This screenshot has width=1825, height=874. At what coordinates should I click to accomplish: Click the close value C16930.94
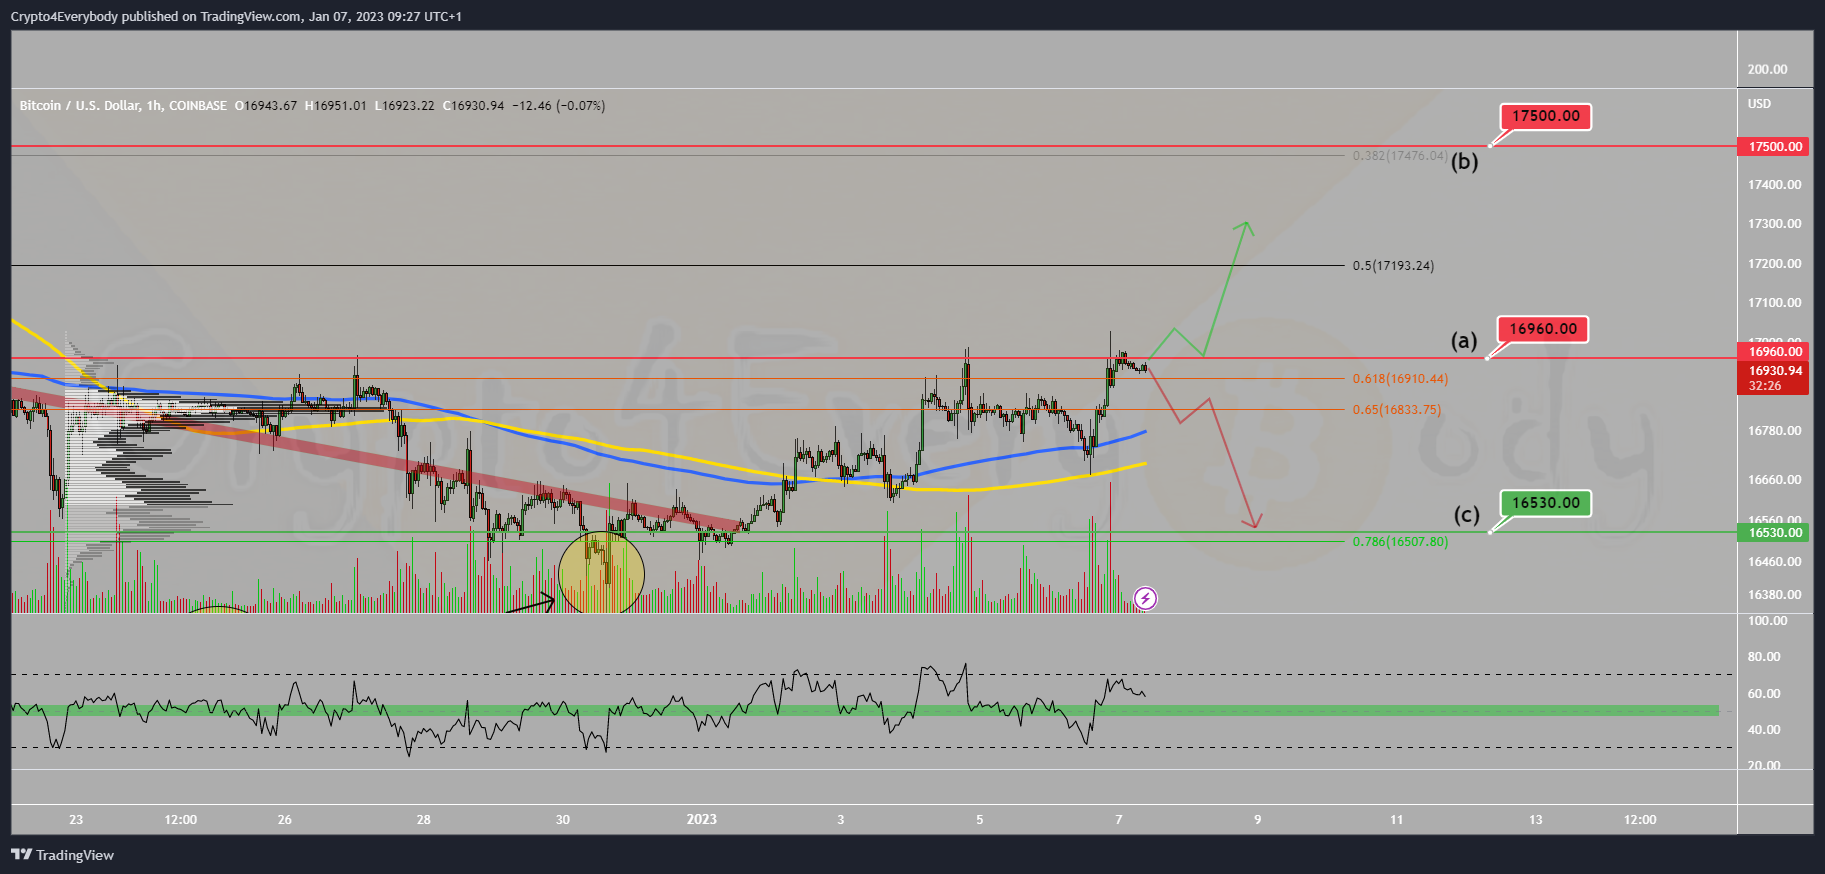click(473, 106)
